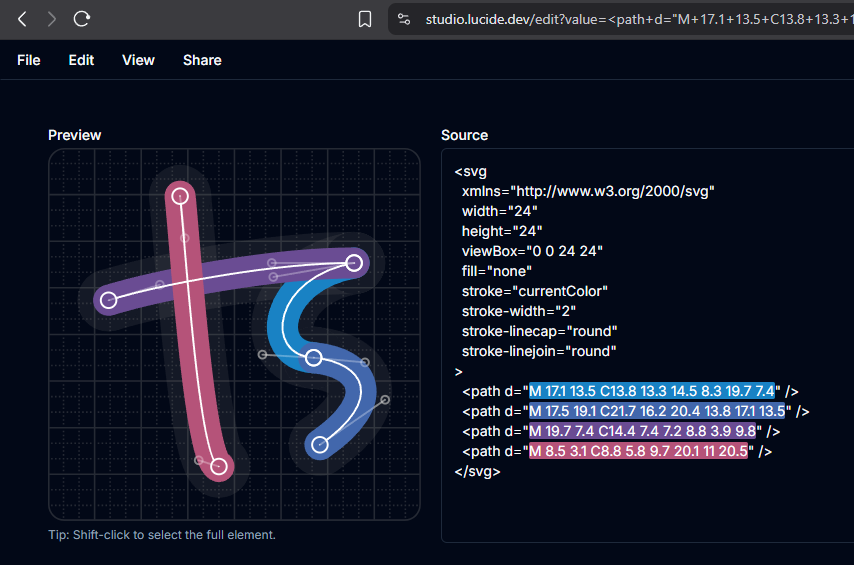The width and height of the screenshot is (854, 565).
Task: Click the studio.lucide.dev URL in address bar
Action: pyautogui.click(x=639, y=19)
